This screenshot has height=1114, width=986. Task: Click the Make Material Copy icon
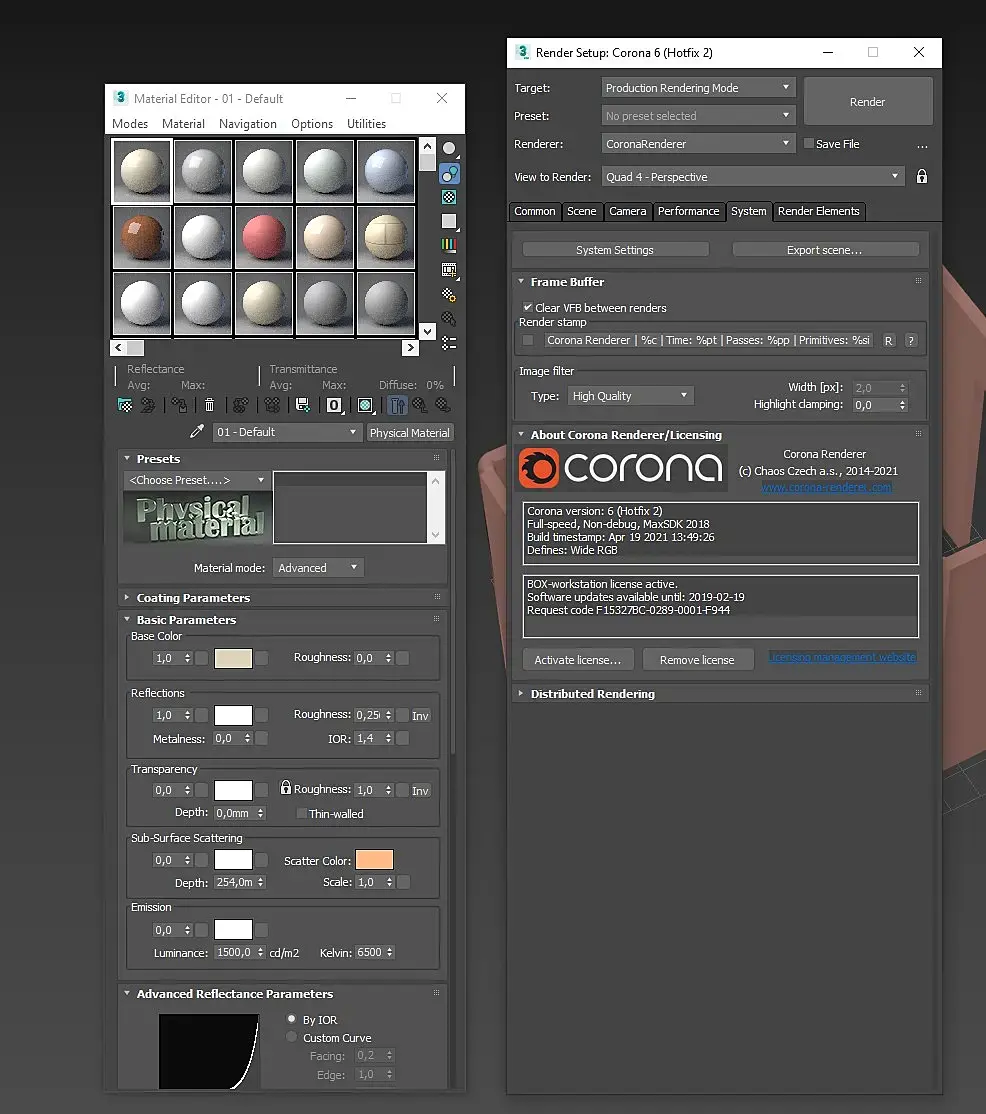pyautogui.click(x=241, y=405)
